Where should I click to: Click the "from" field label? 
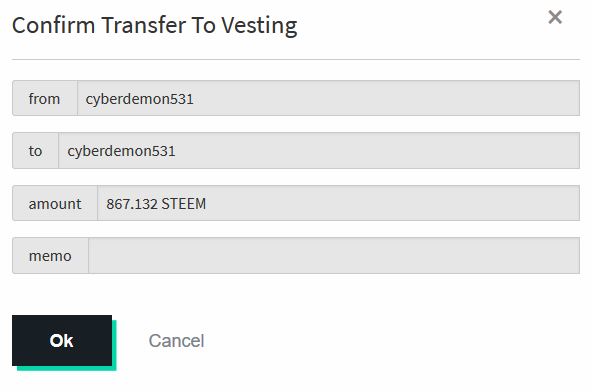tap(45, 99)
